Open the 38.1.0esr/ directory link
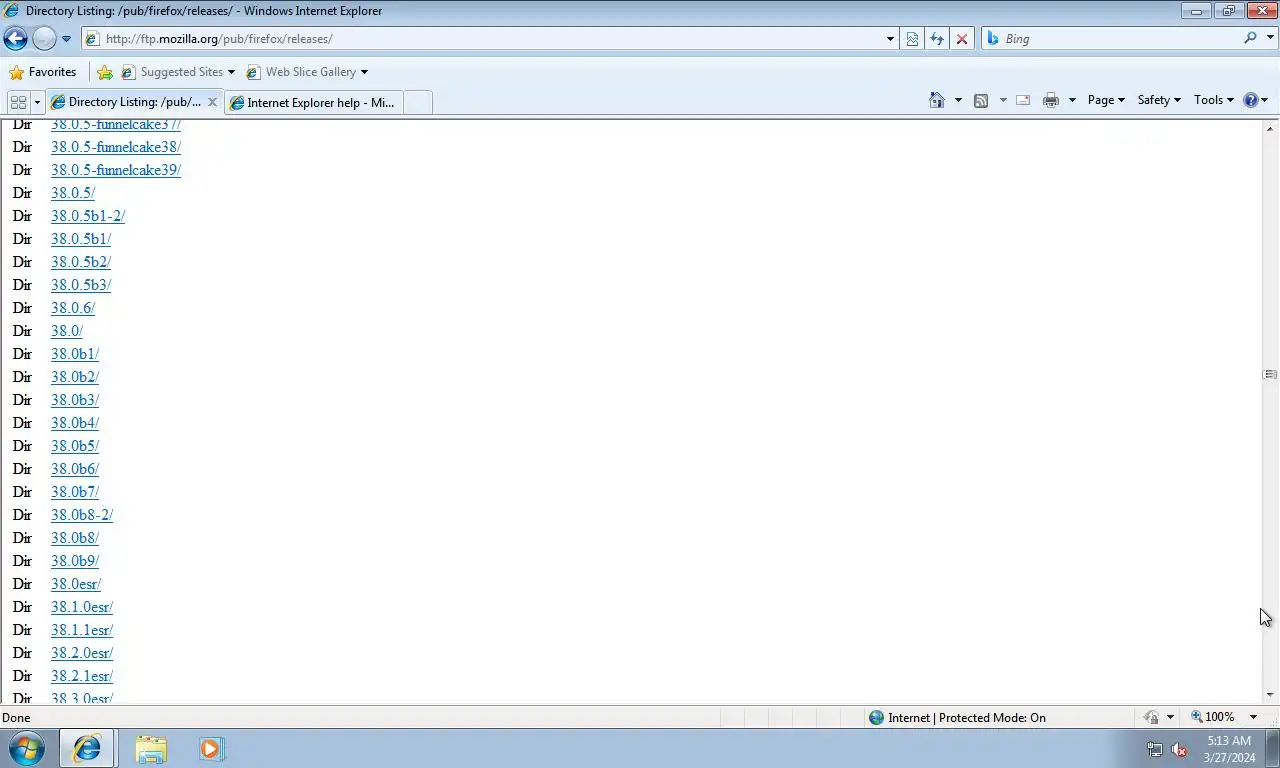 coord(82,607)
